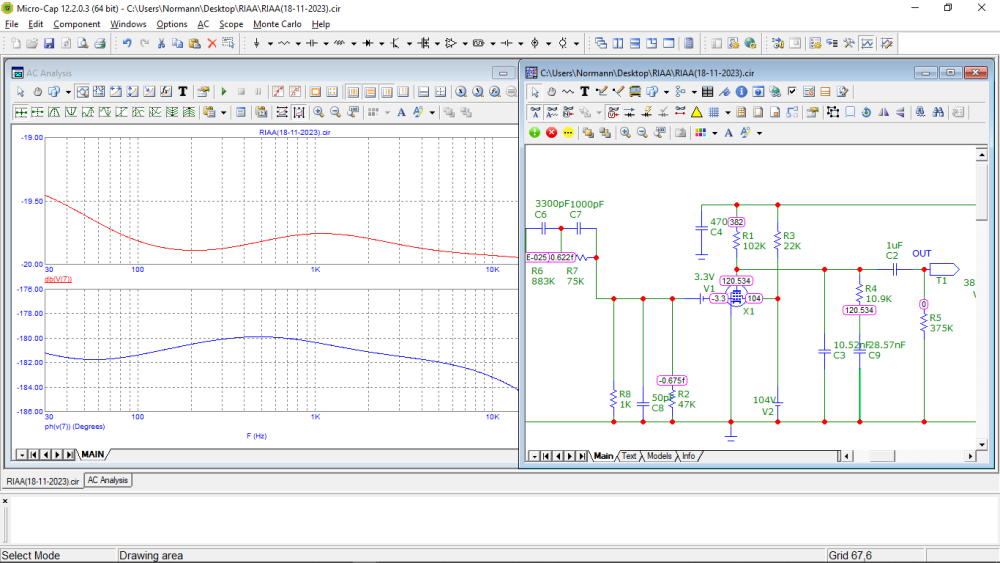Click the AC Analysis window tab at bottom

point(107,481)
